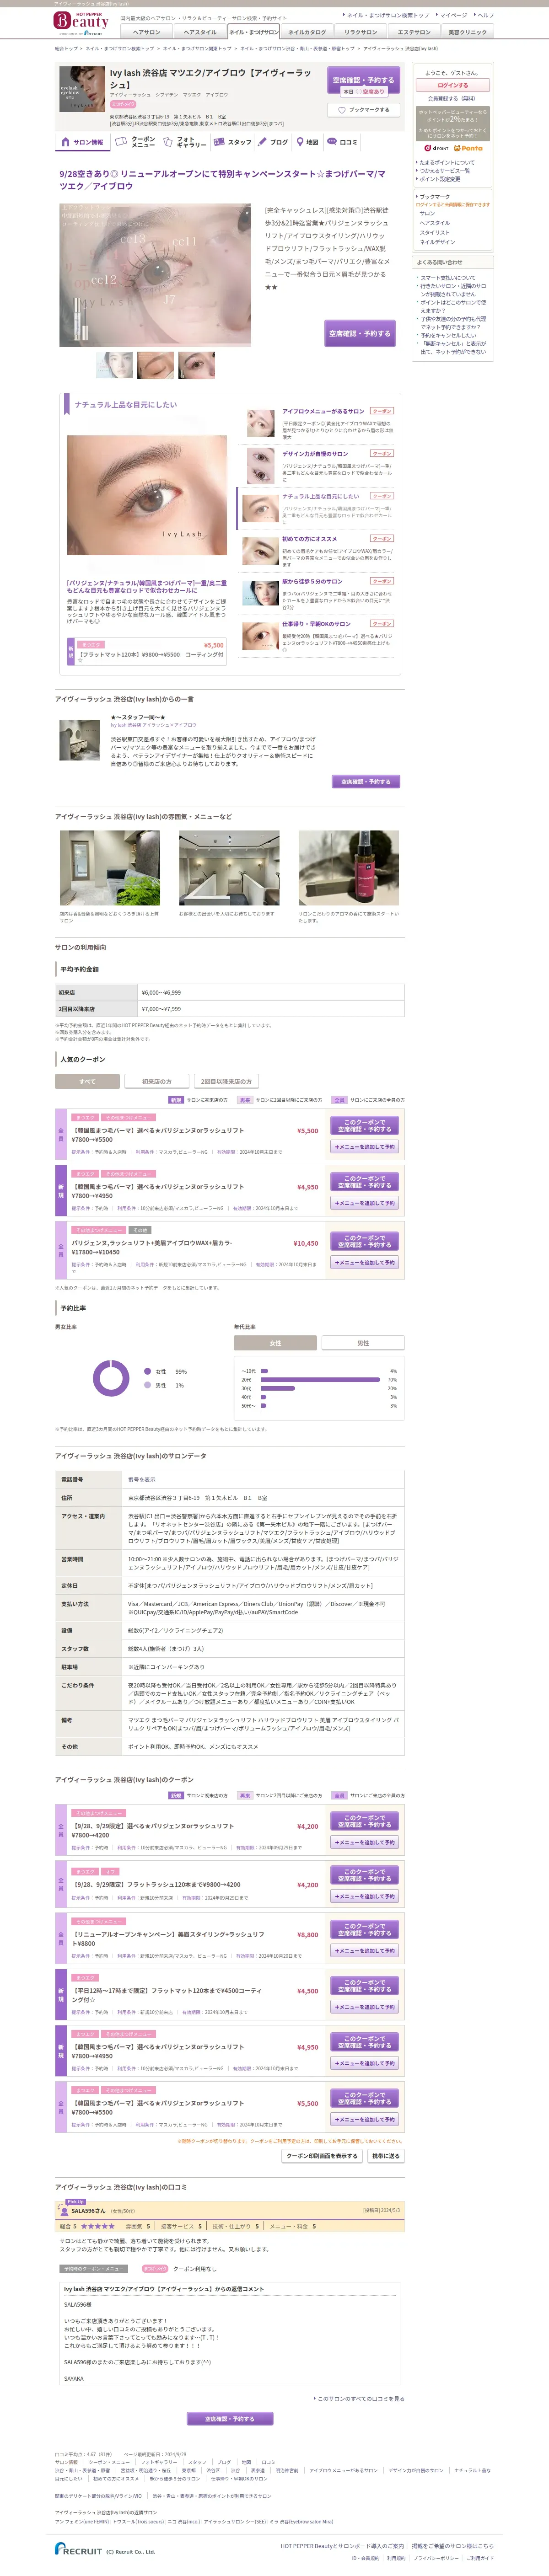Open the first salon atmosphere photo
Screen dimensions: 549x2576
[x=110, y=868]
